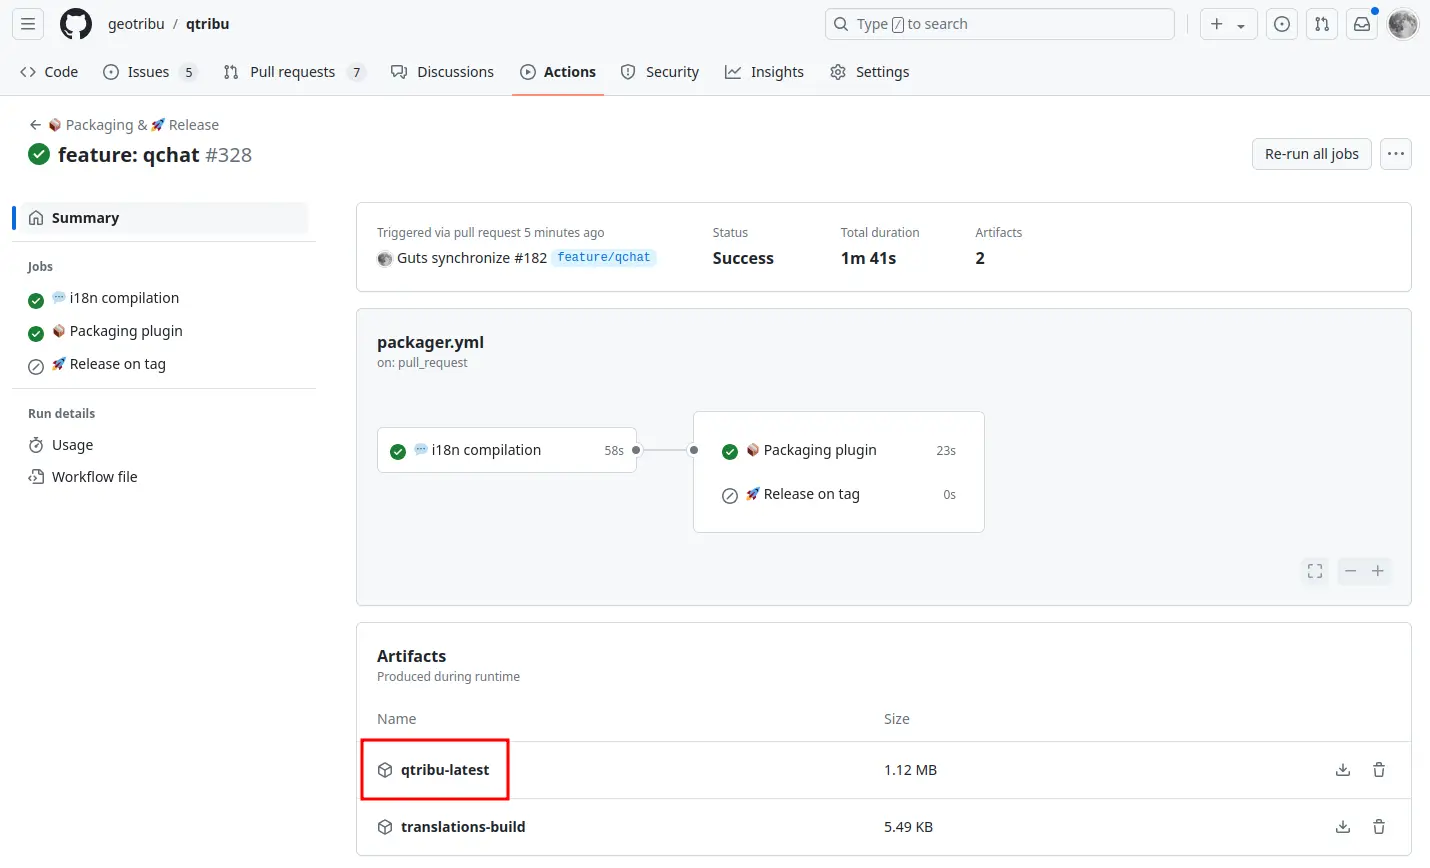Click the packager.yml heading
Screen dimensions: 1430x868
pyautogui.click(x=430, y=342)
